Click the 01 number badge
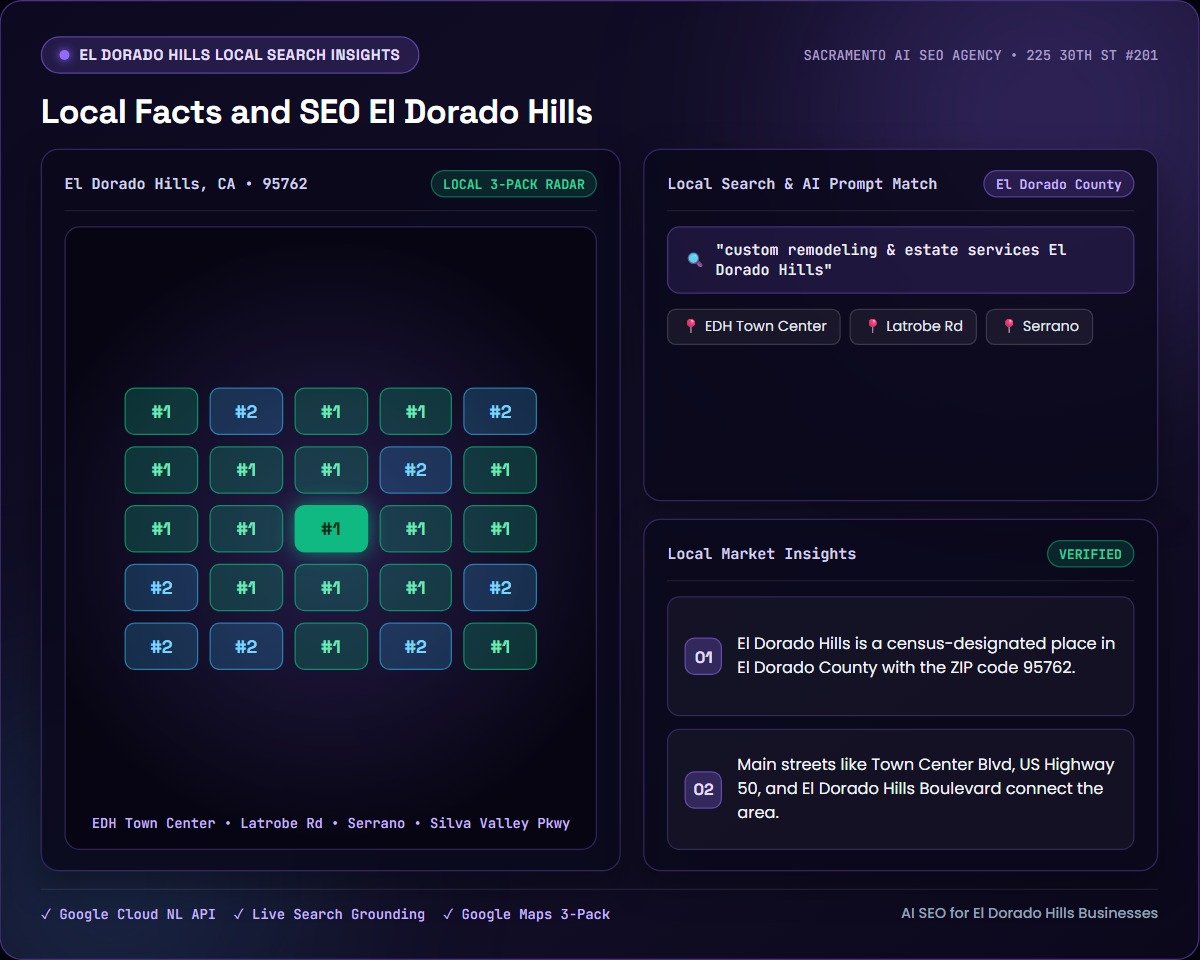Viewport: 1200px width, 960px height. tap(703, 656)
